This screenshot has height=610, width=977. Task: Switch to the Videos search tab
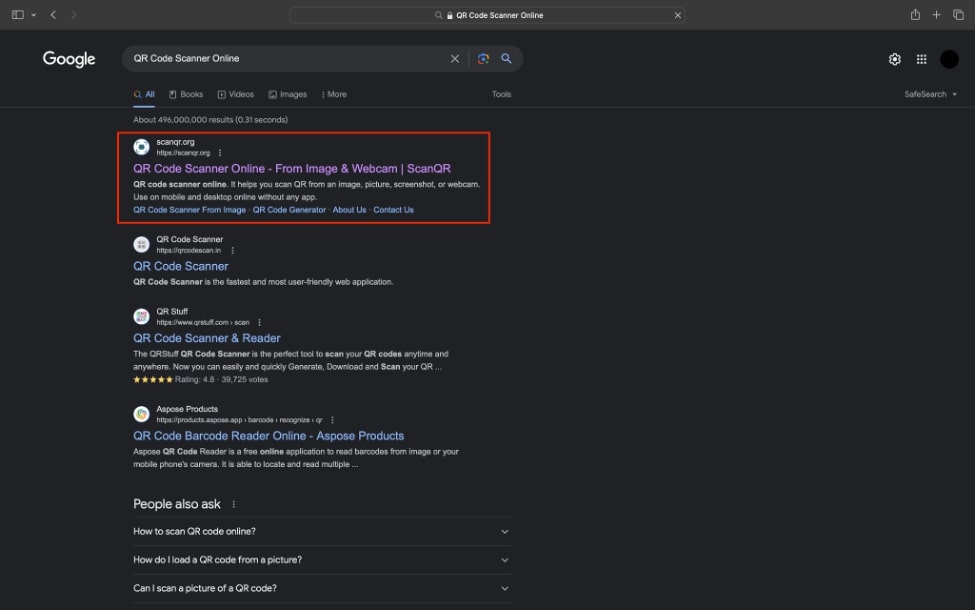pyautogui.click(x=236, y=94)
